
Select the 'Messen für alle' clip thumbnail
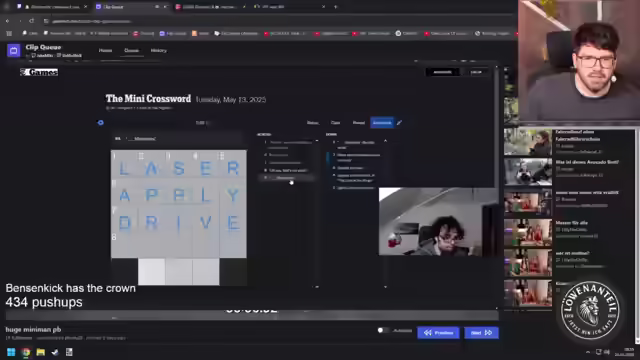528,232
